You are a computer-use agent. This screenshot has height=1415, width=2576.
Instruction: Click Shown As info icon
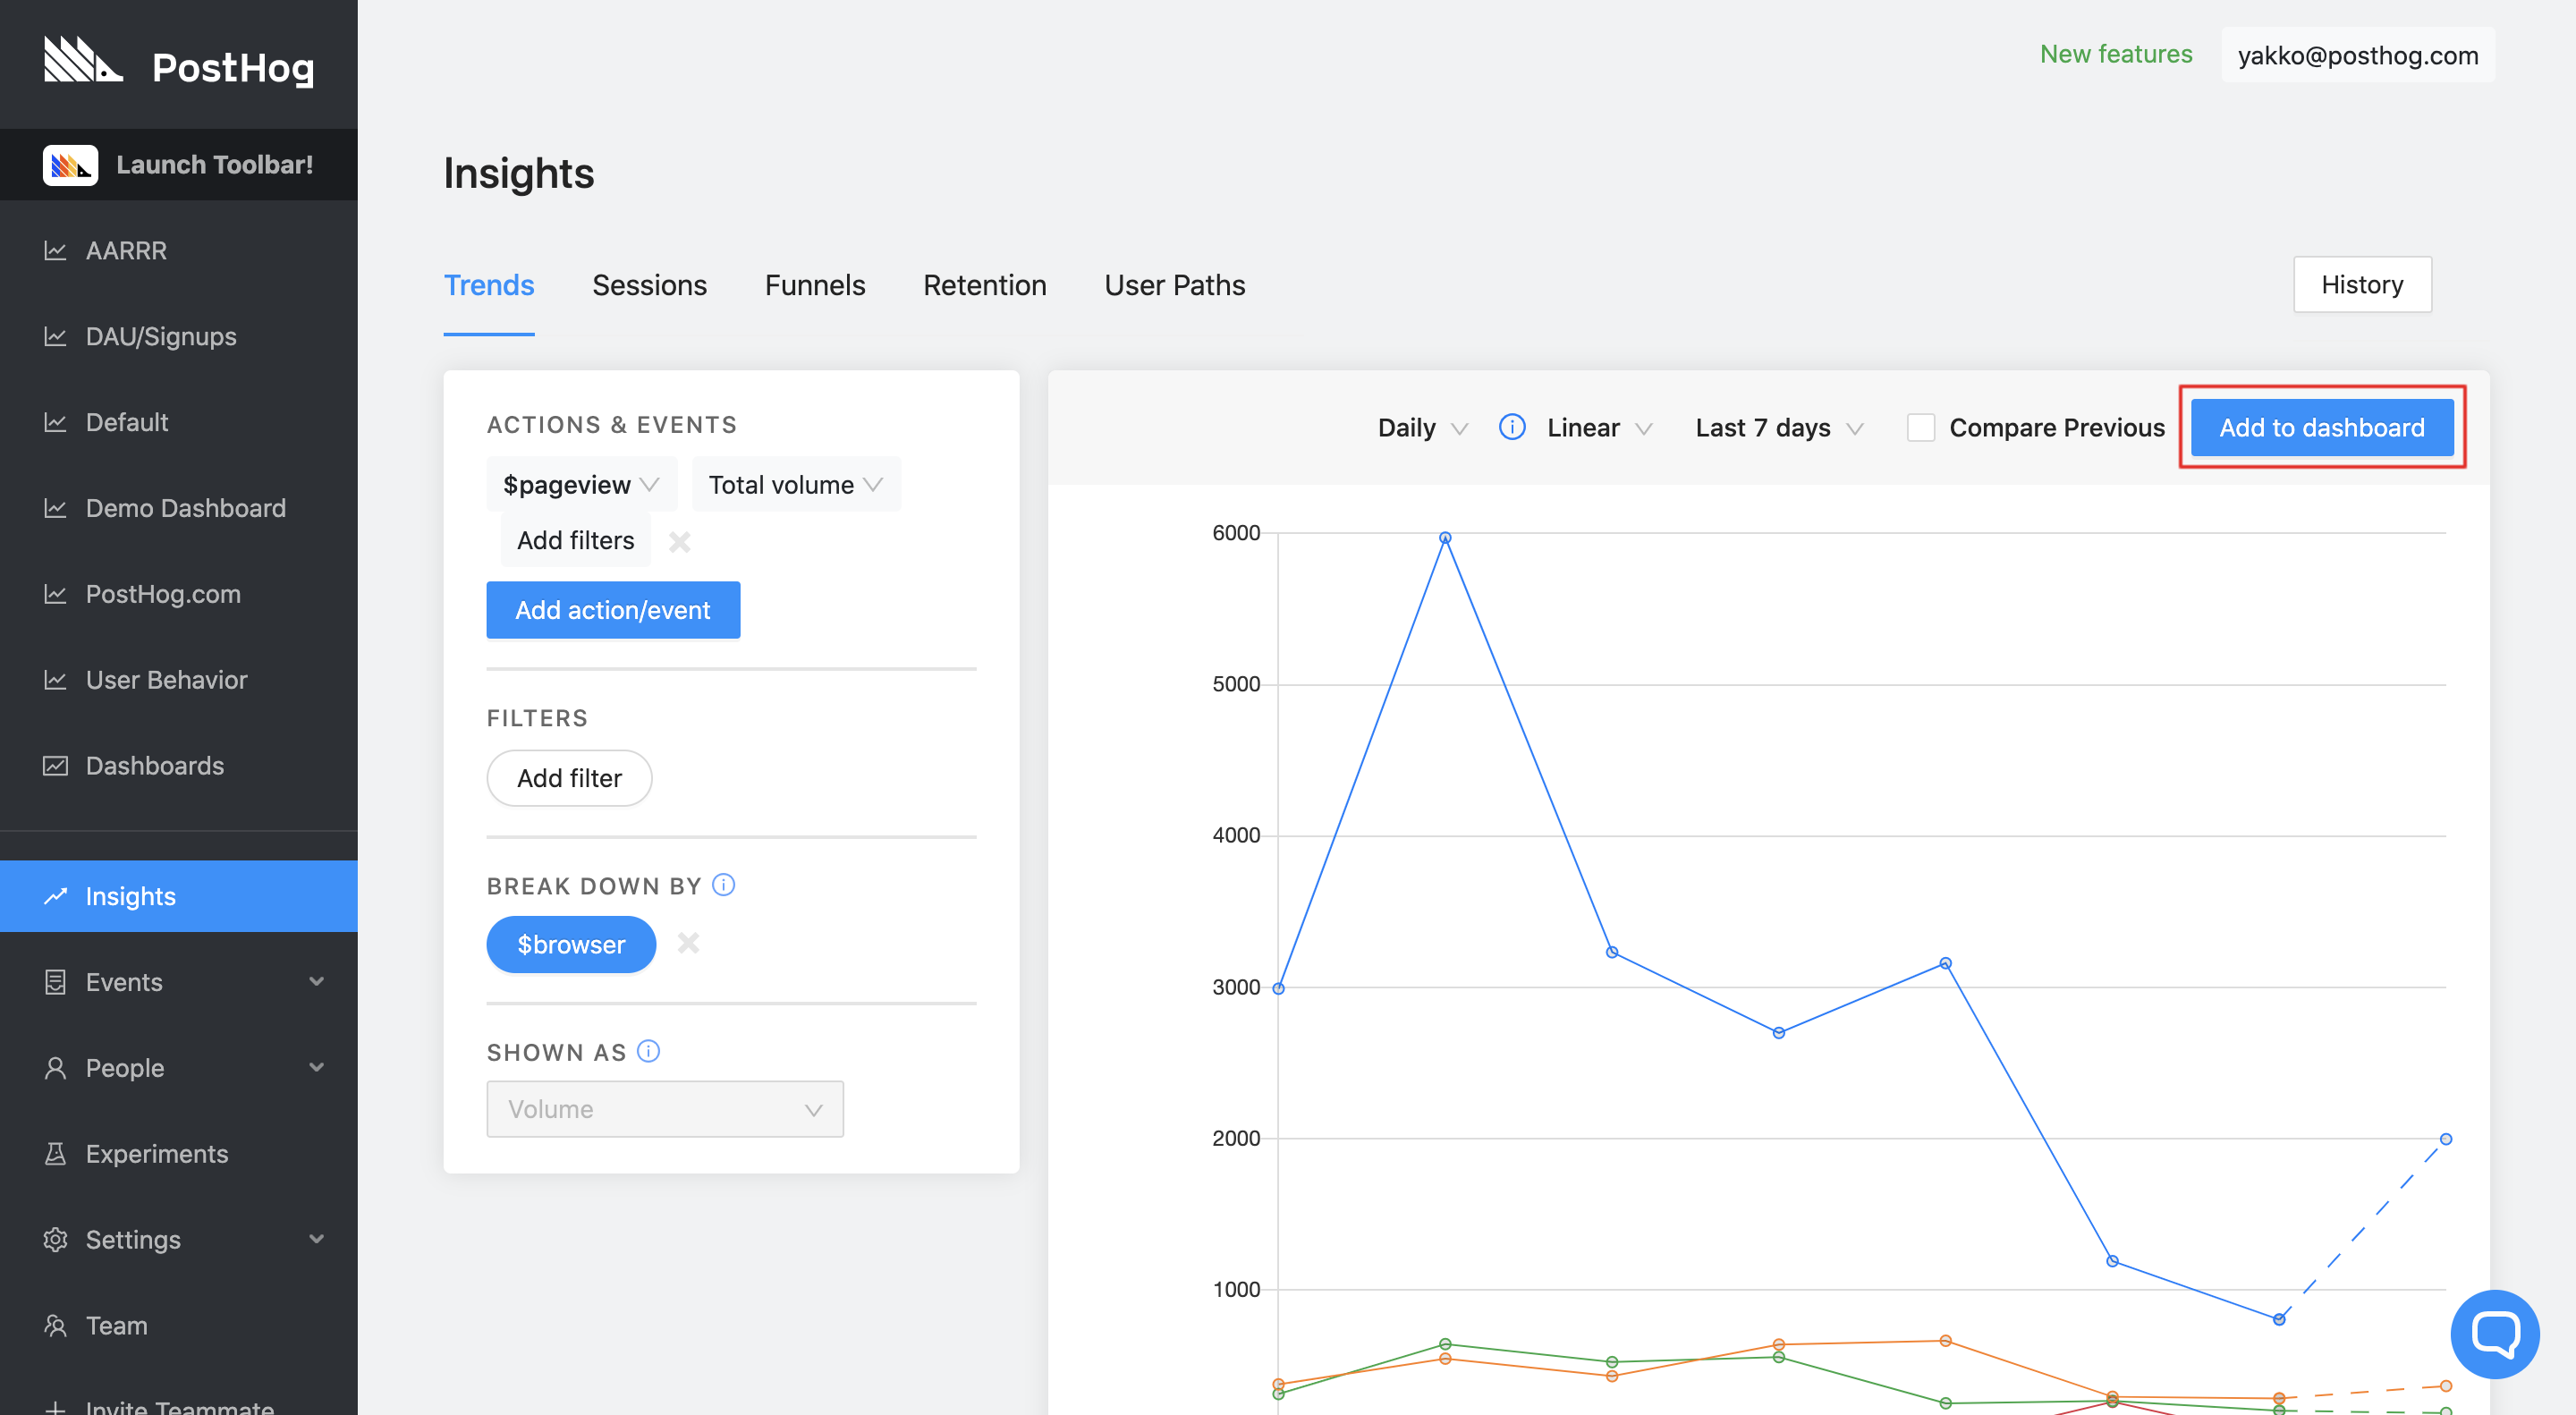pos(648,1051)
